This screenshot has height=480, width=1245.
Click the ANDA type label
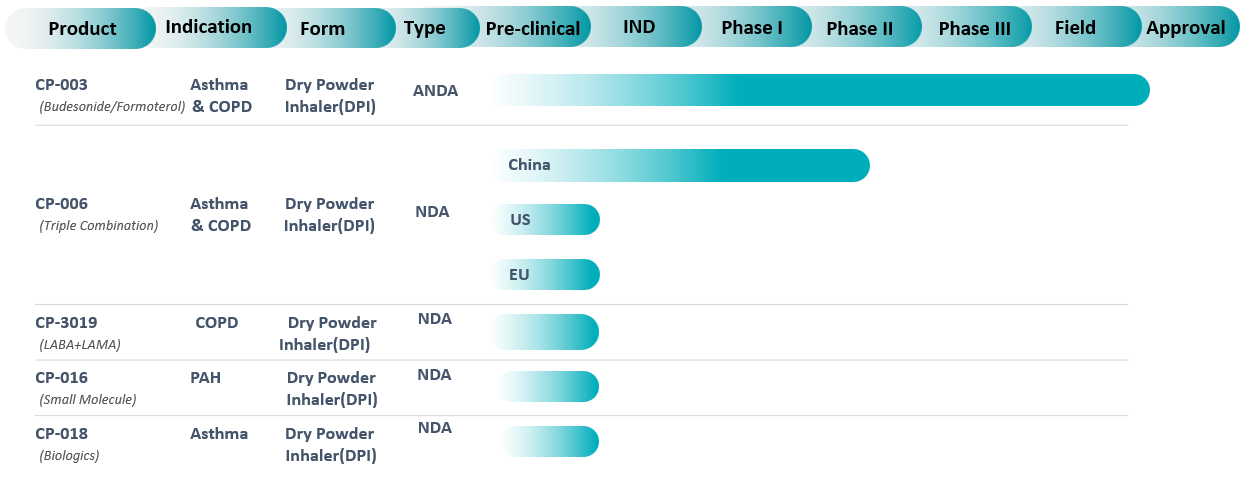coord(435,91)
